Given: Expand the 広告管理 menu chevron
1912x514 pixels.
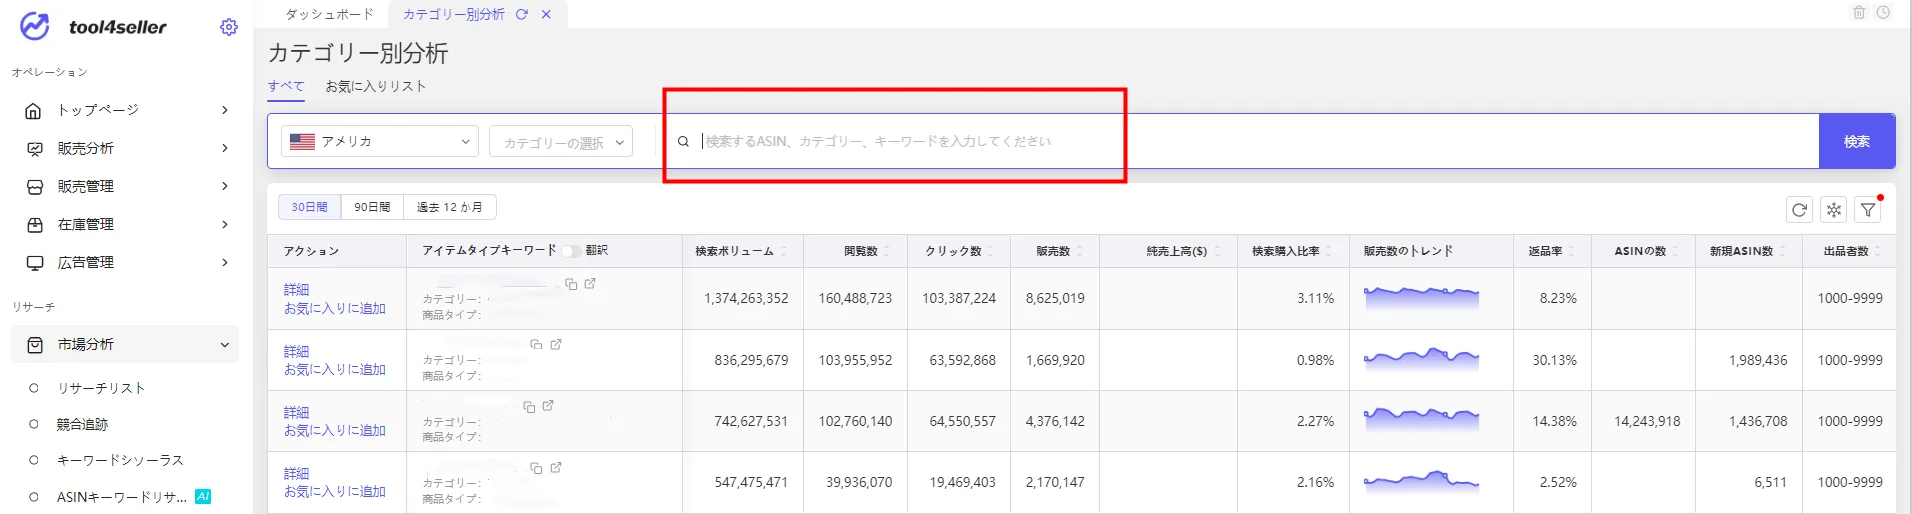Looking at the screenshot, I should [x=224, y=262].
